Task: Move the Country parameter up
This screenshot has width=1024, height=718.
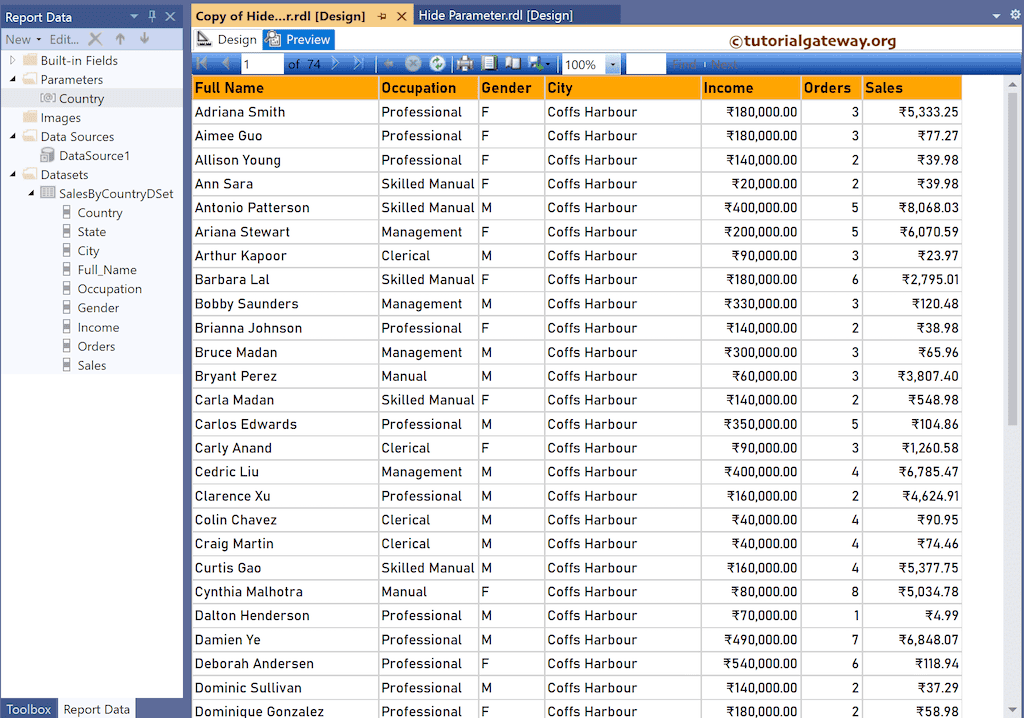Action: (x=119, y=38)
